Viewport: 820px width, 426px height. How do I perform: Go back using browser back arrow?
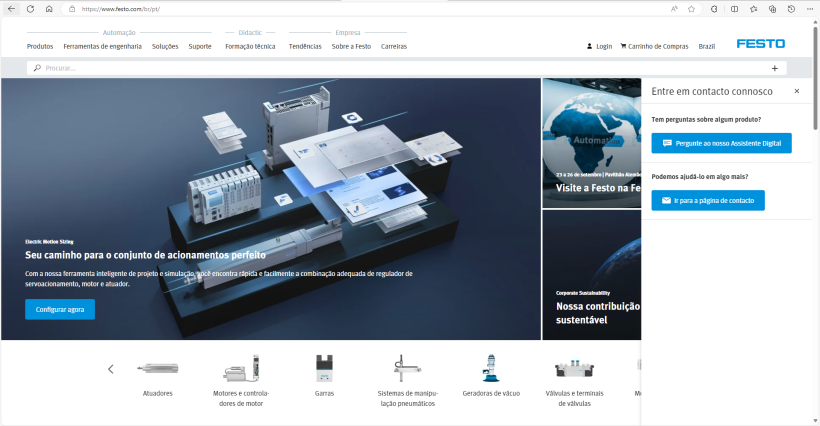(11, 9)
